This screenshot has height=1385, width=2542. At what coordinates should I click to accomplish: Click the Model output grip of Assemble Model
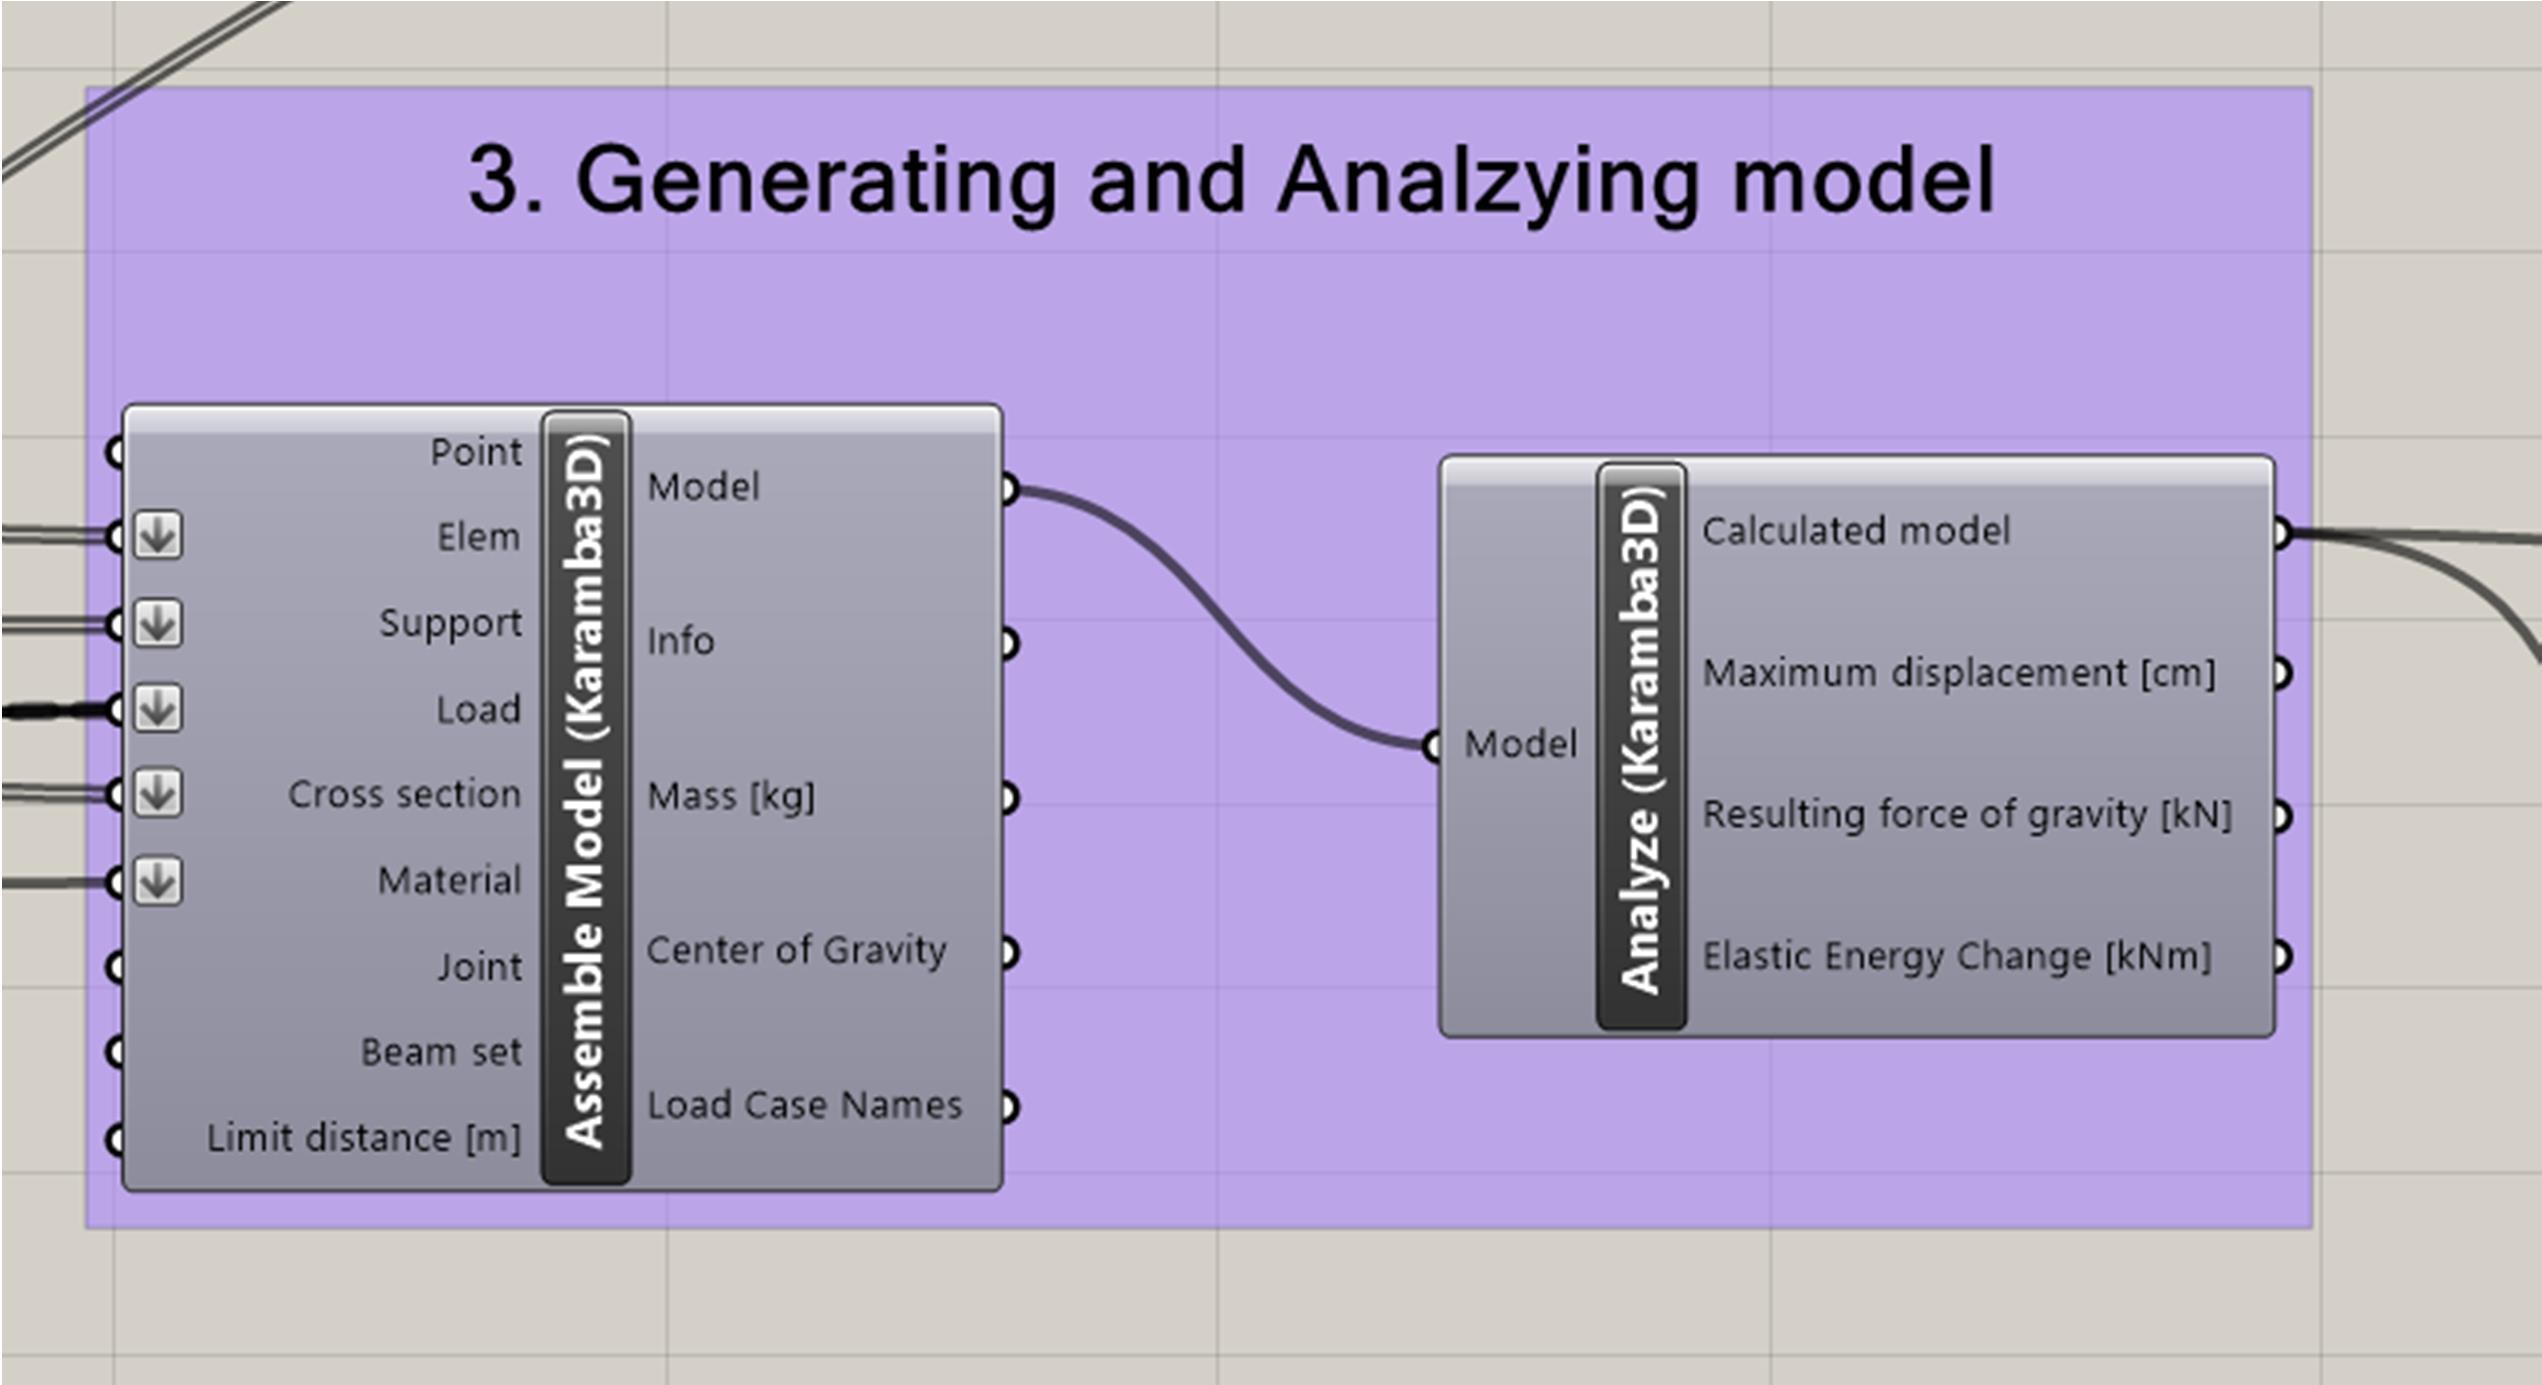[1008, 490]
